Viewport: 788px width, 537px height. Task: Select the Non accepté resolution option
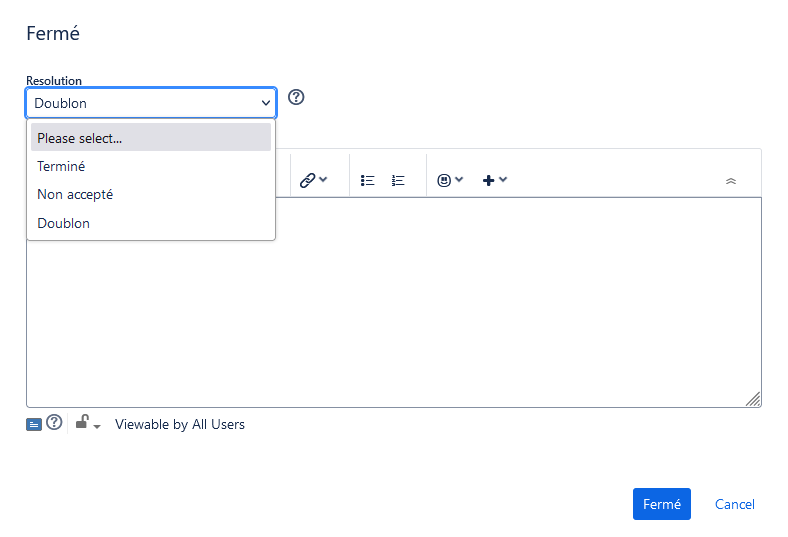click(151, 194)
